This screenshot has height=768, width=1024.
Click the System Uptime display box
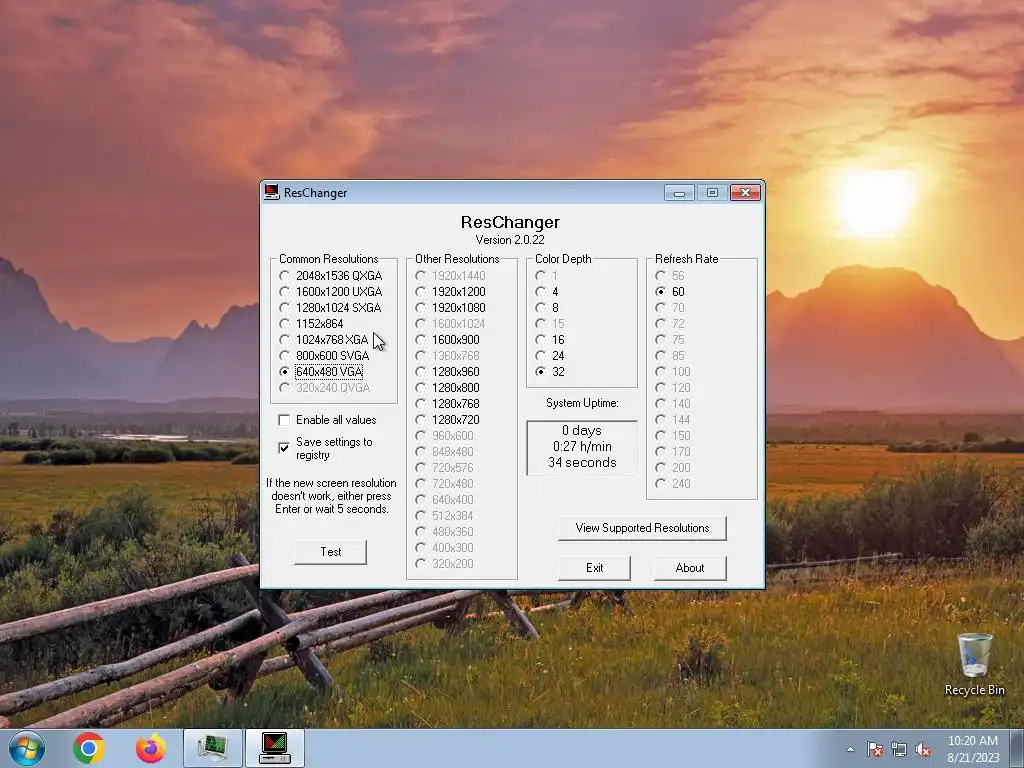[582, 447]
